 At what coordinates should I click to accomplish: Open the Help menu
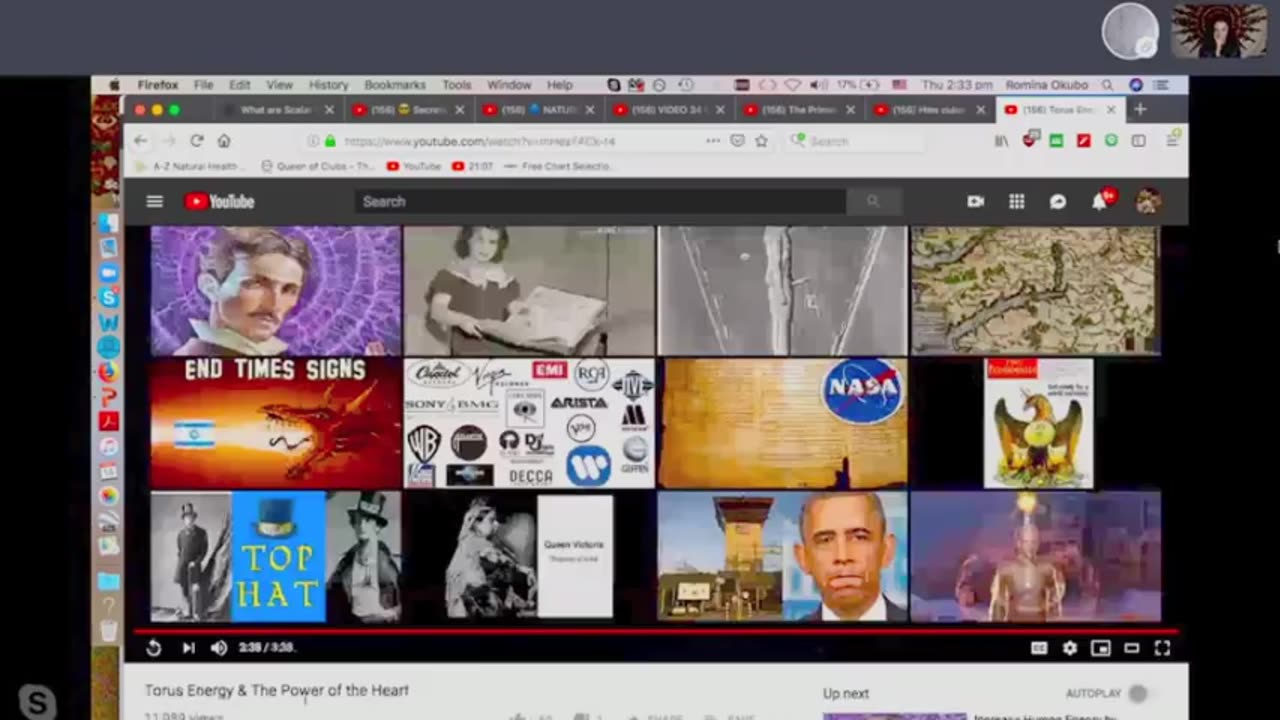pyautogui.click(x=560, y=85)
